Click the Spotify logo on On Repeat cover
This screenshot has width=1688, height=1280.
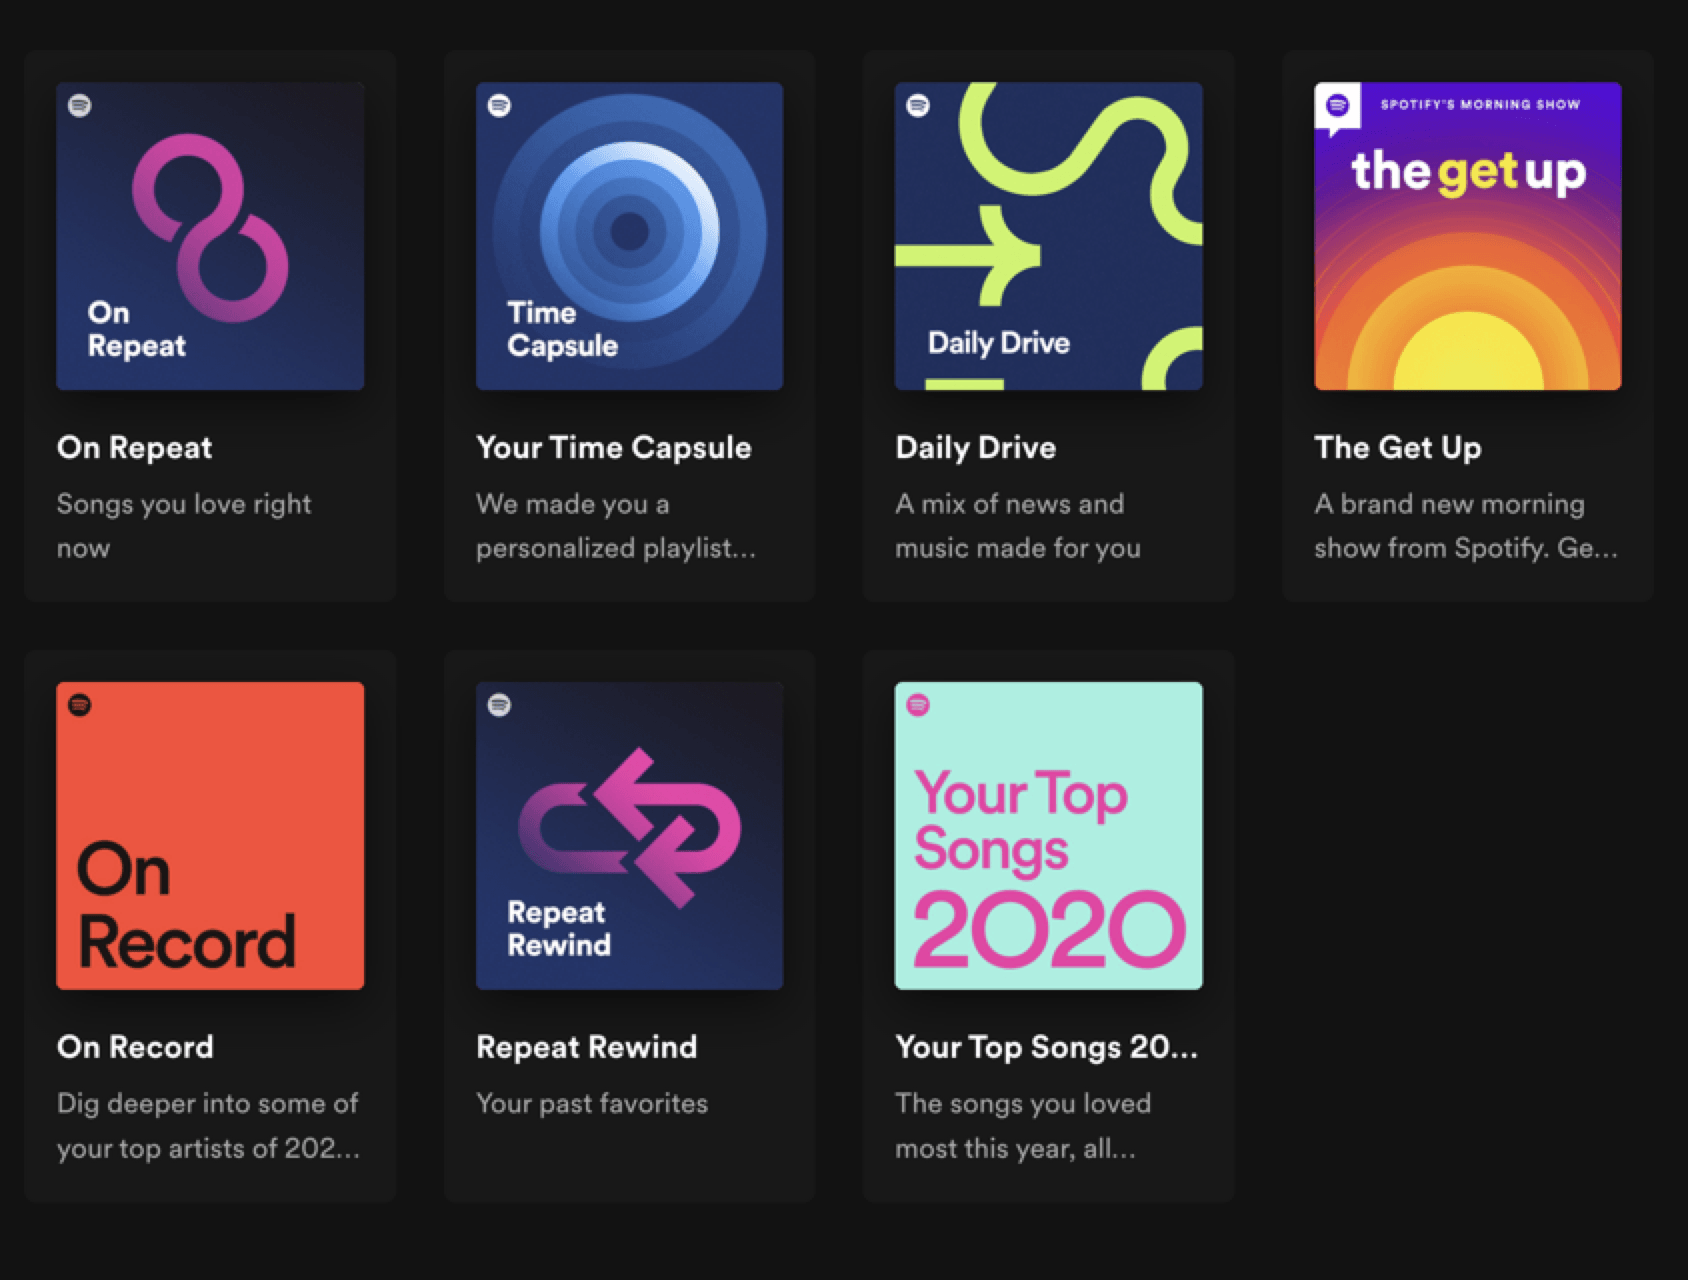tap(80, 105)
